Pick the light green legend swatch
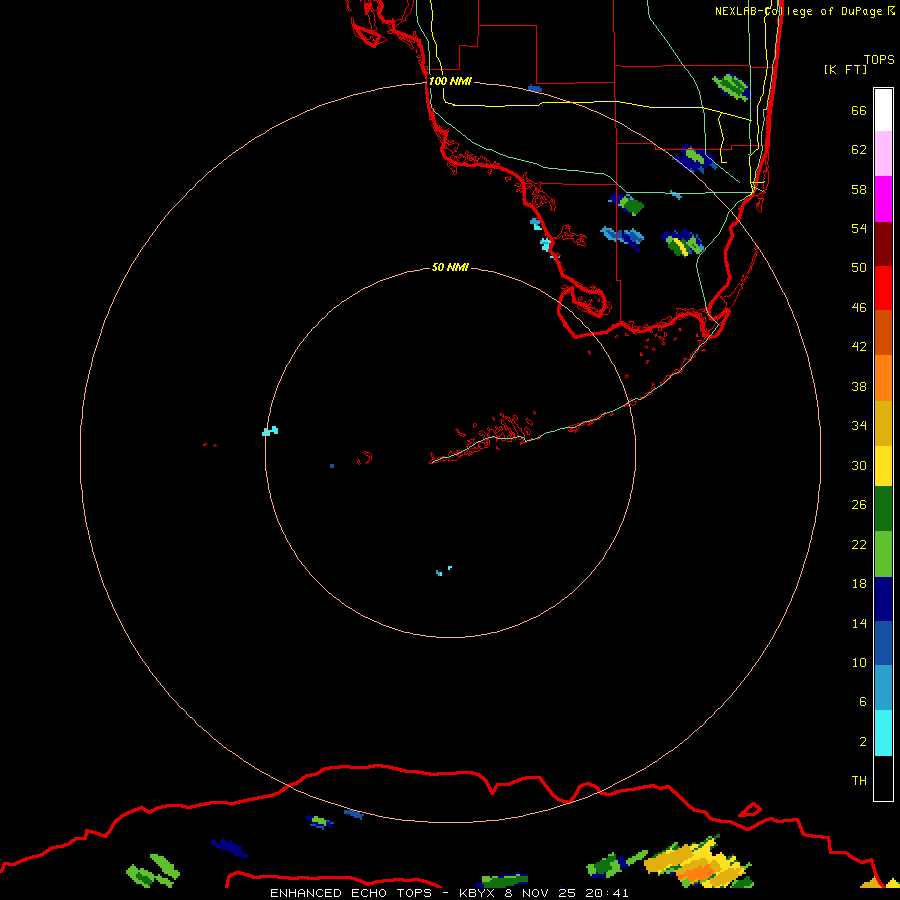The height and width of the screenshot is (900, 900). point(883,554)
